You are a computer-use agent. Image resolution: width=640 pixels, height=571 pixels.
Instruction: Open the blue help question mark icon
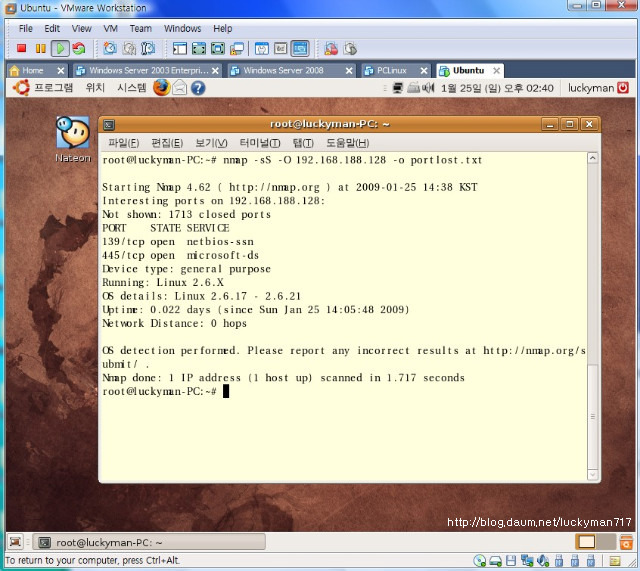[198, 88]
